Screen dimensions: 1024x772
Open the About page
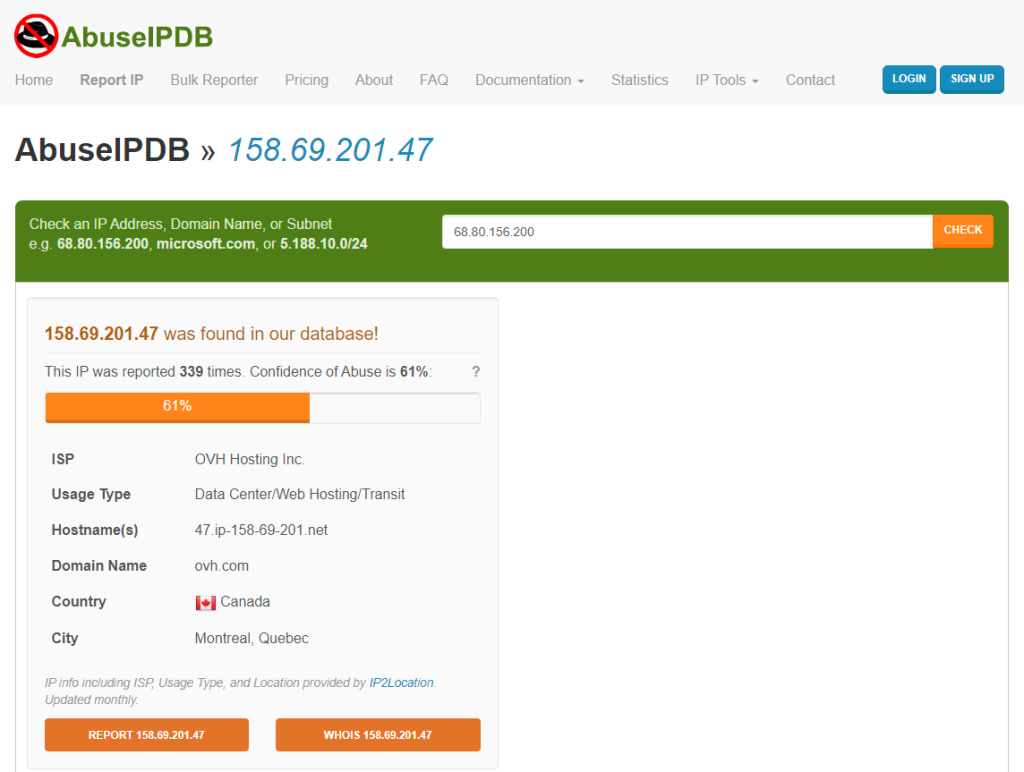click(x=374, y=80)
